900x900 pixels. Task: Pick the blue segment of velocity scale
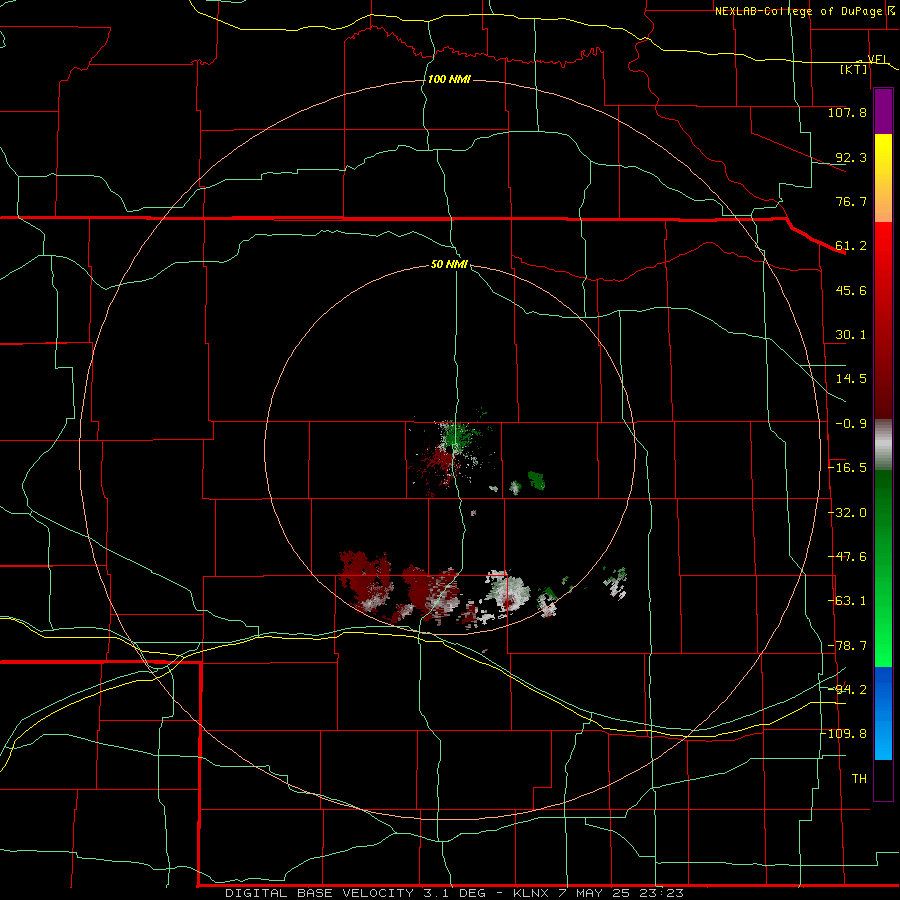pos(883,713)
